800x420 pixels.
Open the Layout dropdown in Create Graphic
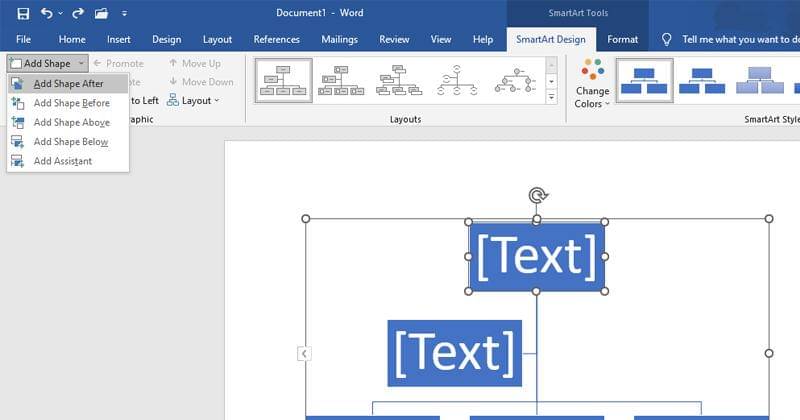point(194,100)
